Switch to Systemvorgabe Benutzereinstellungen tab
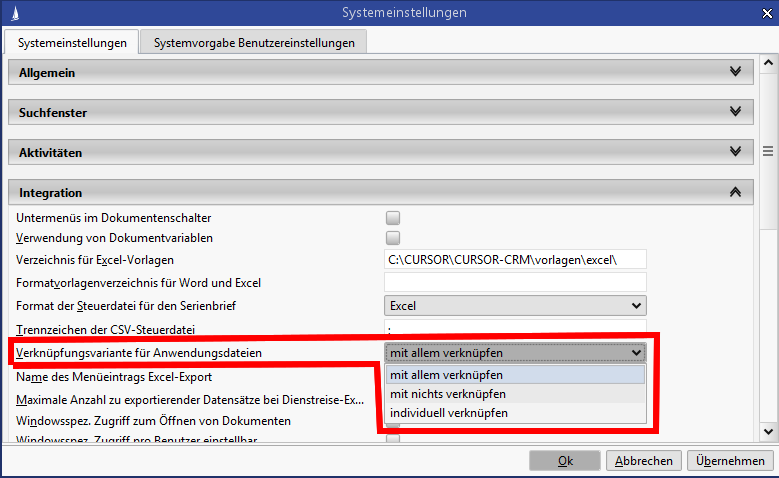The height and width of the screenshot is (478, 779). pyautogui.click(x=253, y=42)
